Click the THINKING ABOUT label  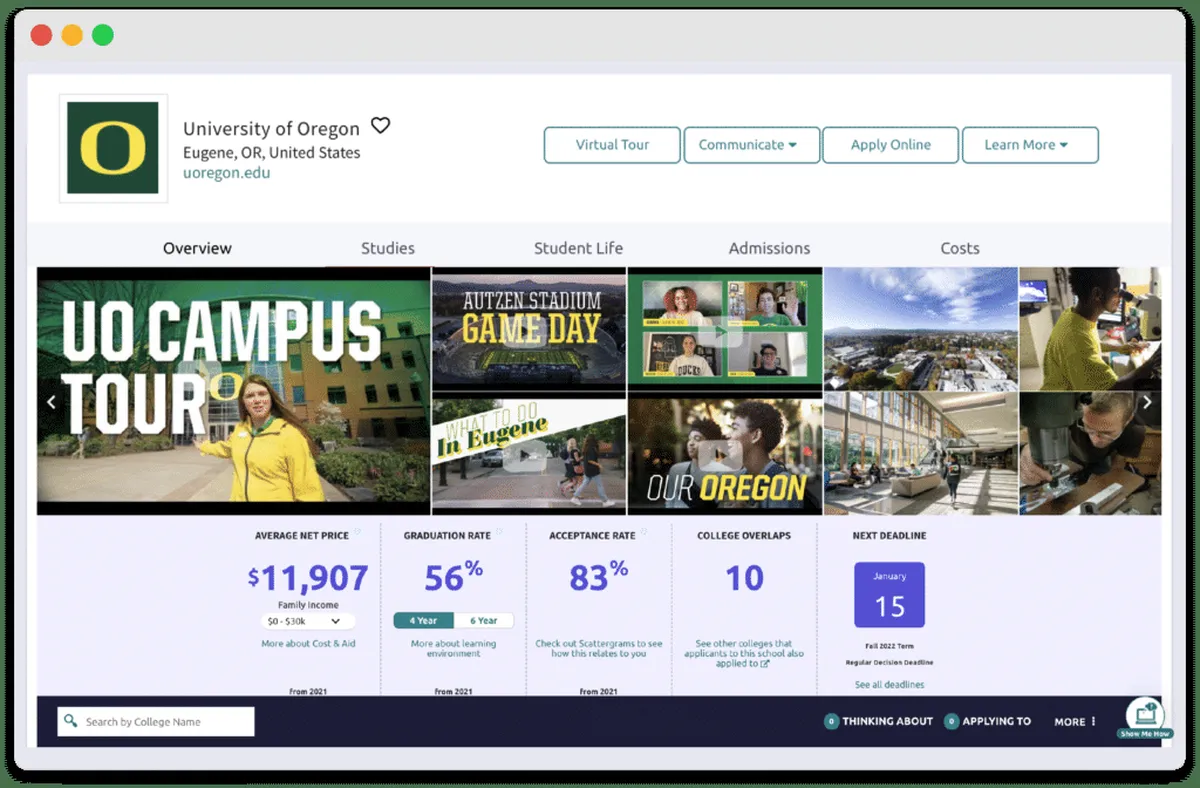click(887, 721)
